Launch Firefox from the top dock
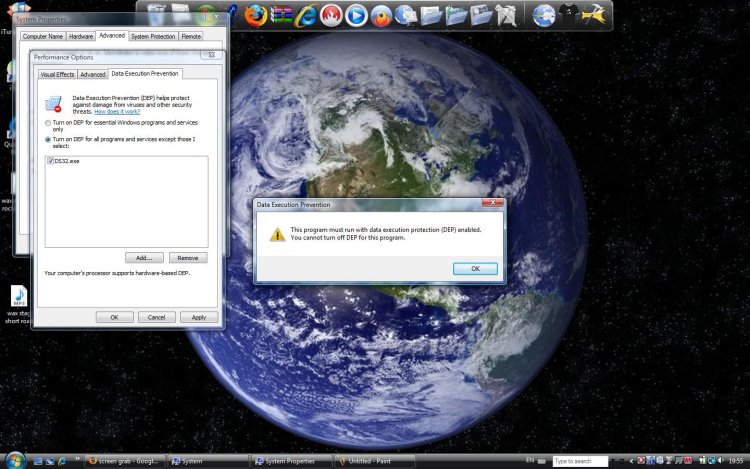 (x=256, y=15)
